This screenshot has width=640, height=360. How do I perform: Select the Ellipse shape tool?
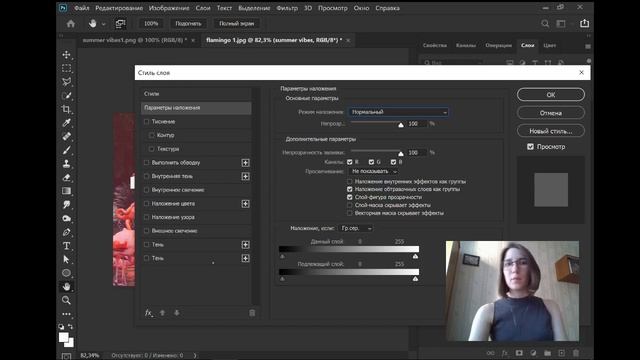(67, 273)
